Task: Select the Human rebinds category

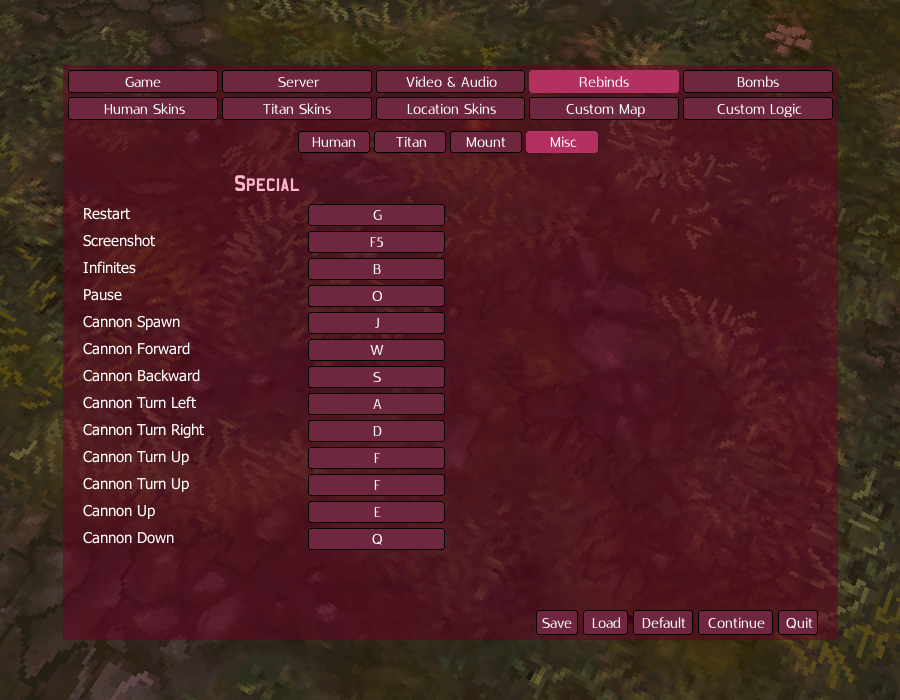Action: pyautogui.click(x=333, y=141)
